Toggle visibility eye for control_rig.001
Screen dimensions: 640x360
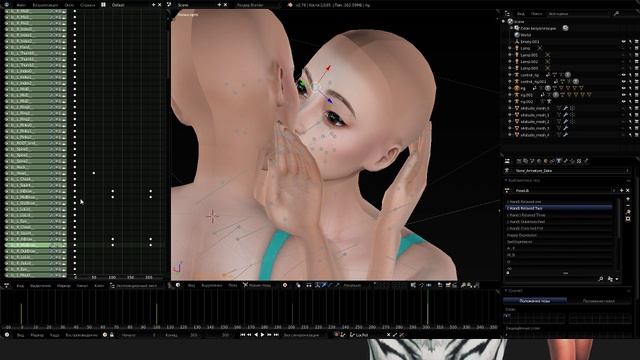click(x=624, y=82)
